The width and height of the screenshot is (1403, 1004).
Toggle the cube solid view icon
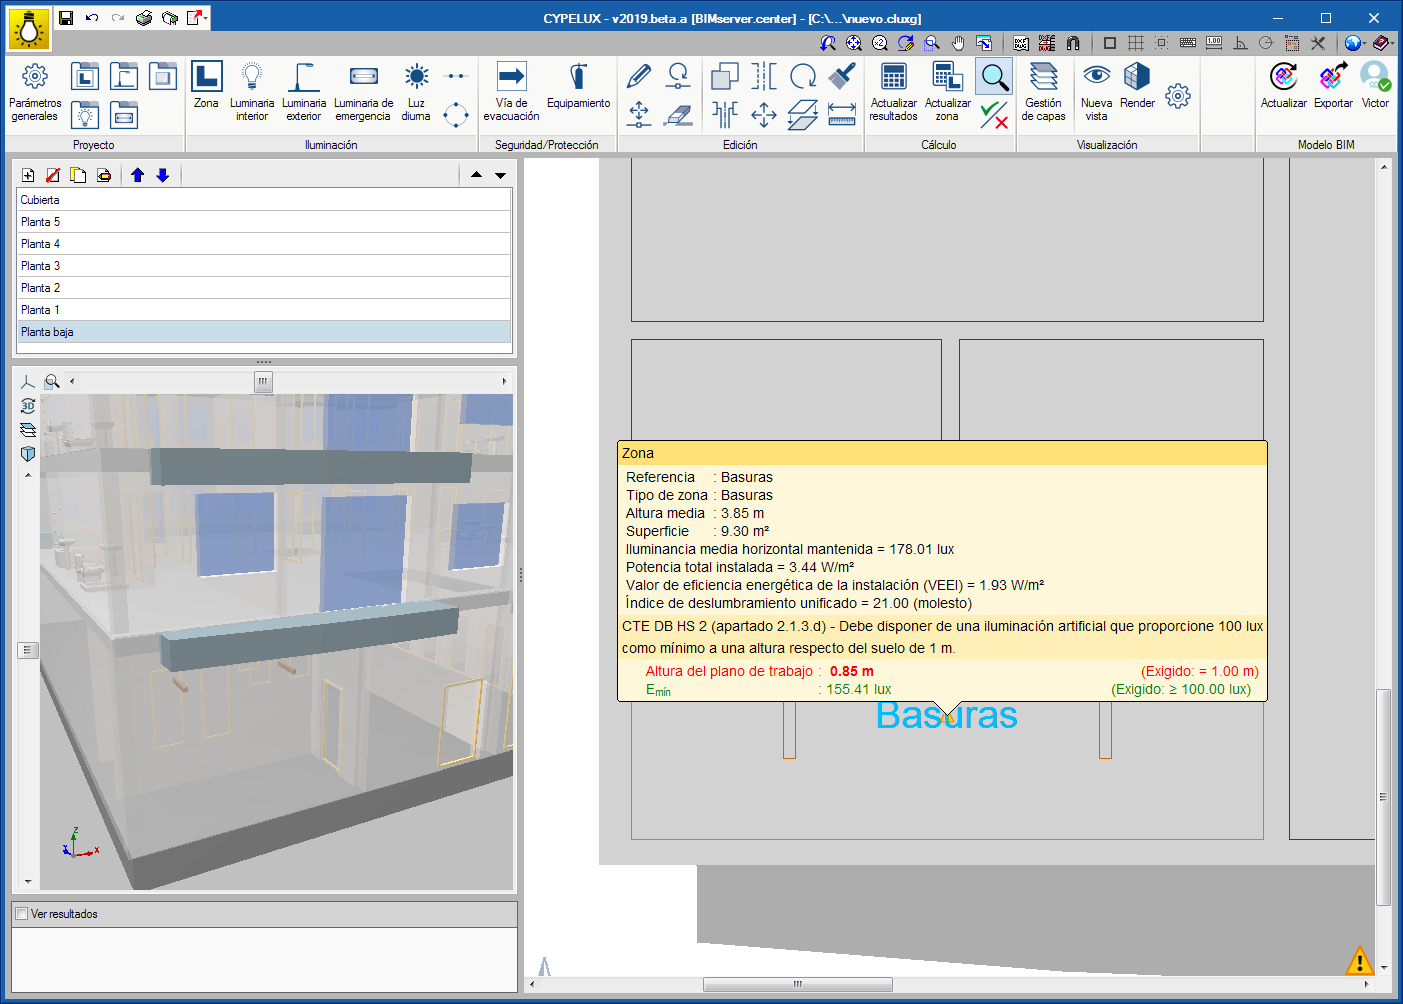[28, 454]
